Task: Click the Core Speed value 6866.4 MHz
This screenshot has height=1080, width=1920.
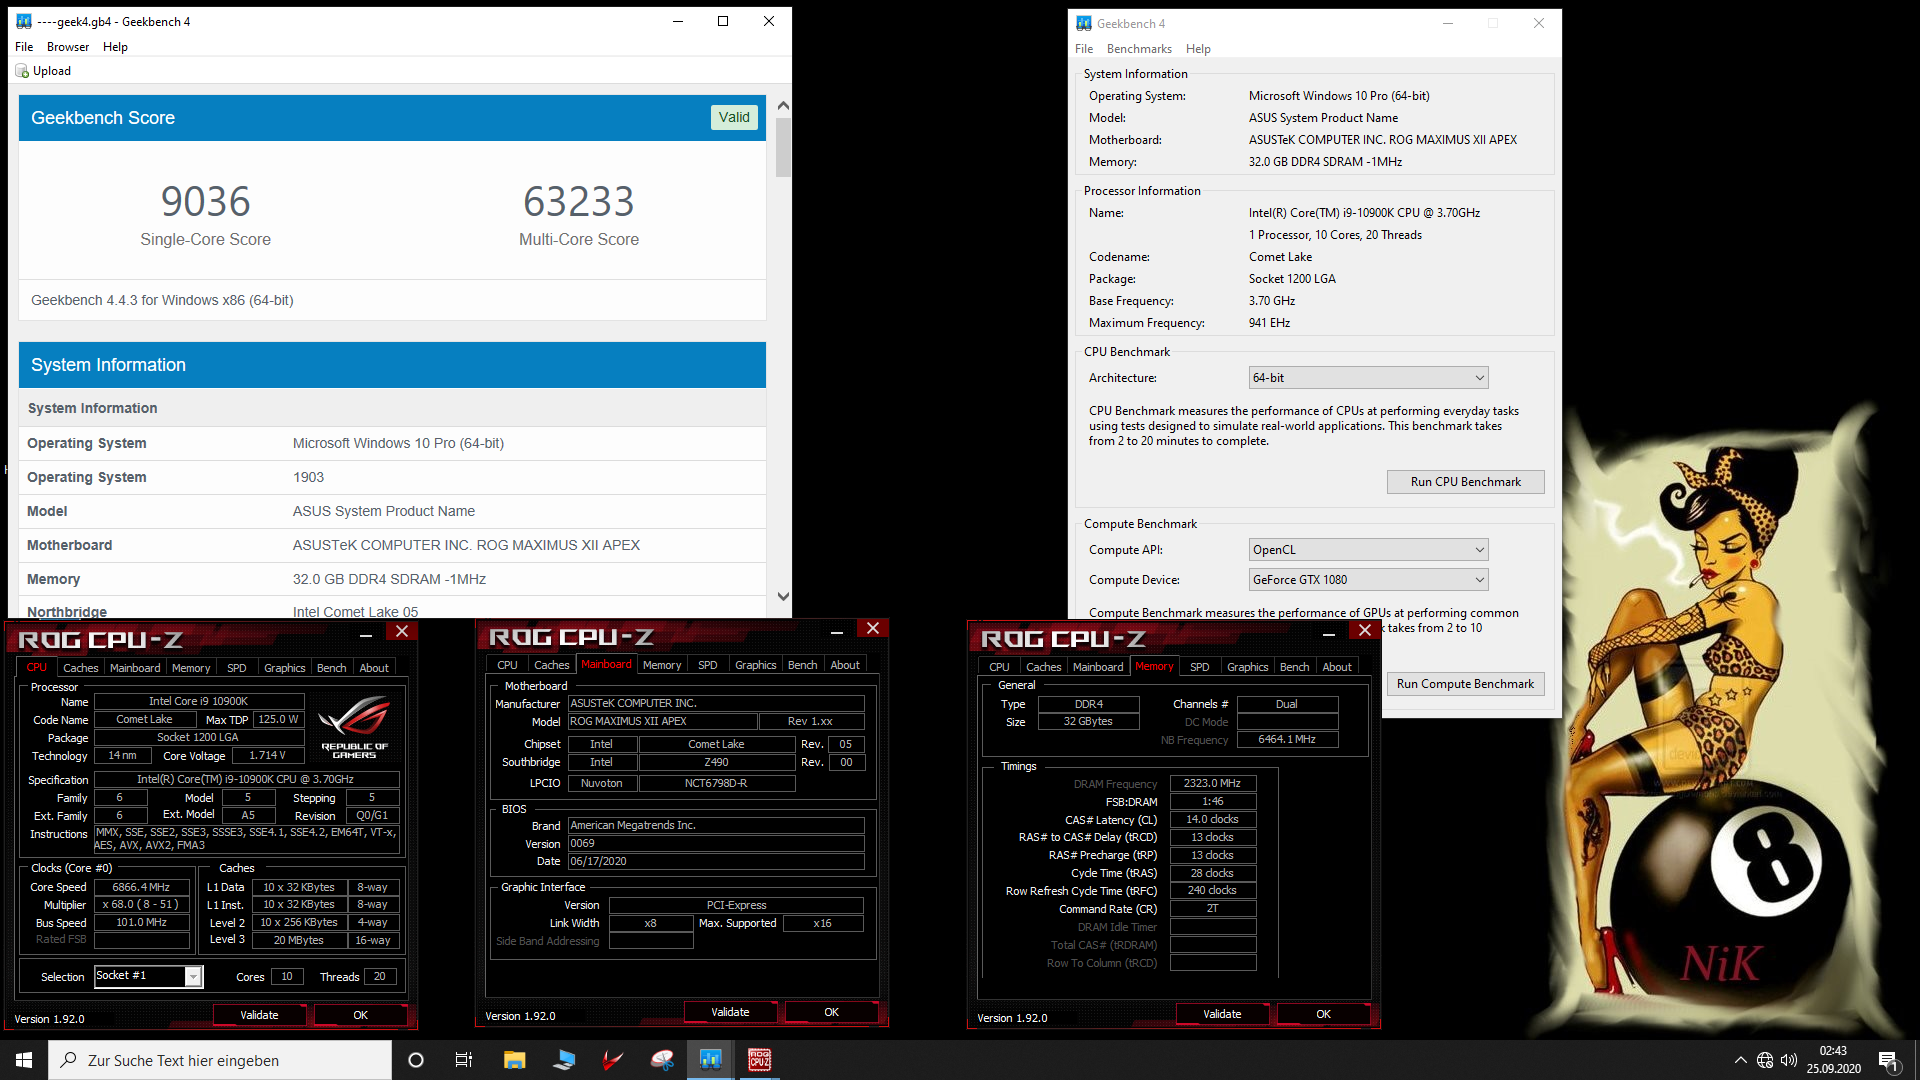Action: click(x=141, y=887)
